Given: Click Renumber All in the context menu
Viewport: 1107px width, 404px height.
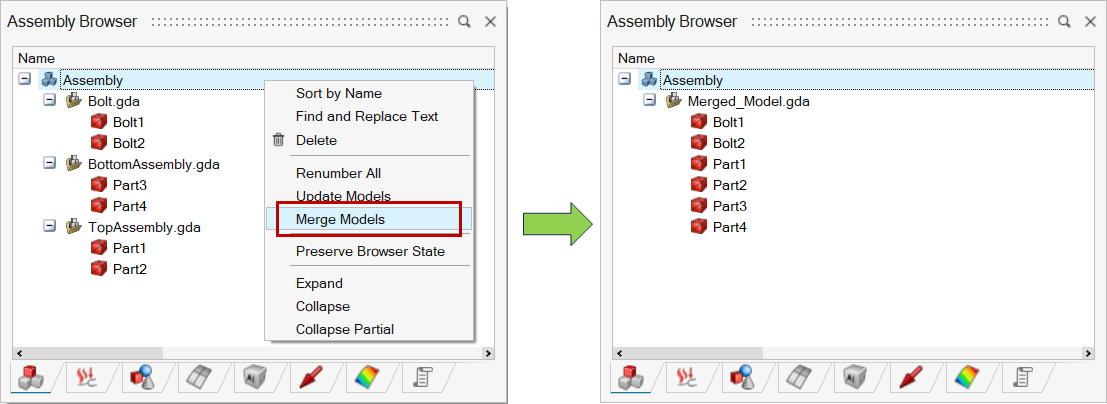Looking at the screenshot, I should pos(338,173).
